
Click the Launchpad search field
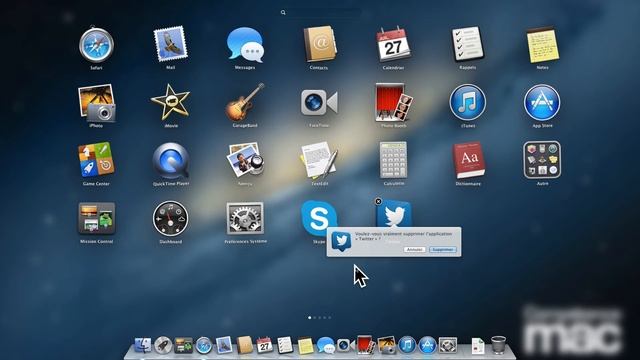[x=320, y=13]
